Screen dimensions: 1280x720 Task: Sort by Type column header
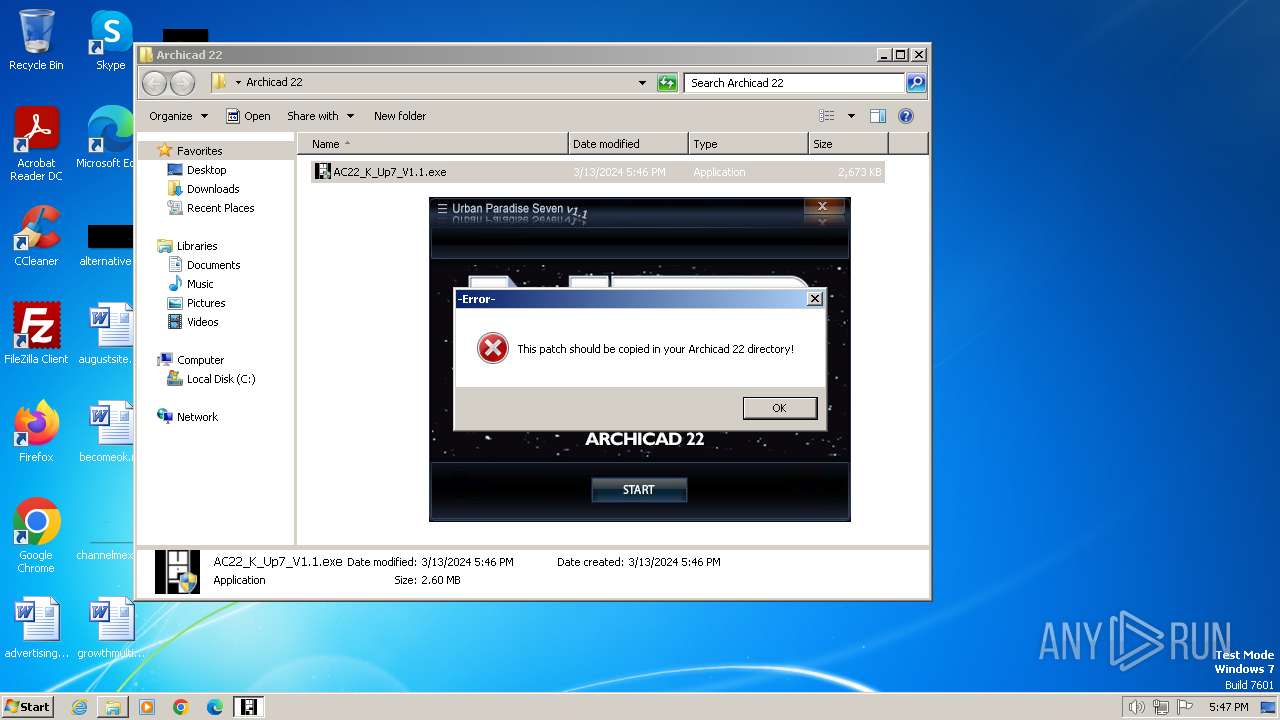point(748,144)
